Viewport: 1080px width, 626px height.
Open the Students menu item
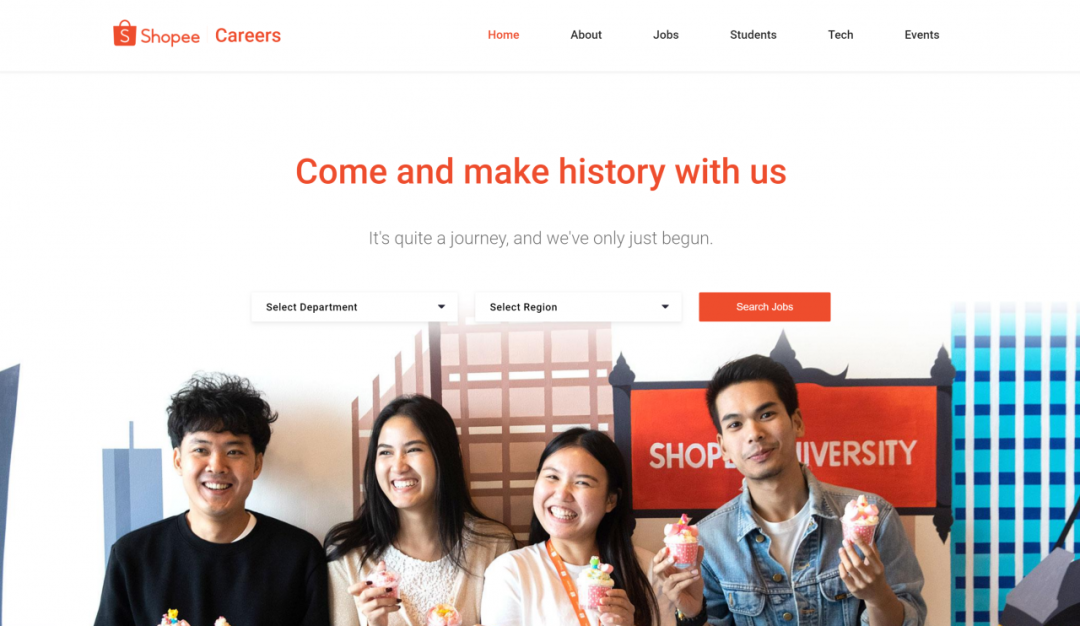tap(753, 34)
